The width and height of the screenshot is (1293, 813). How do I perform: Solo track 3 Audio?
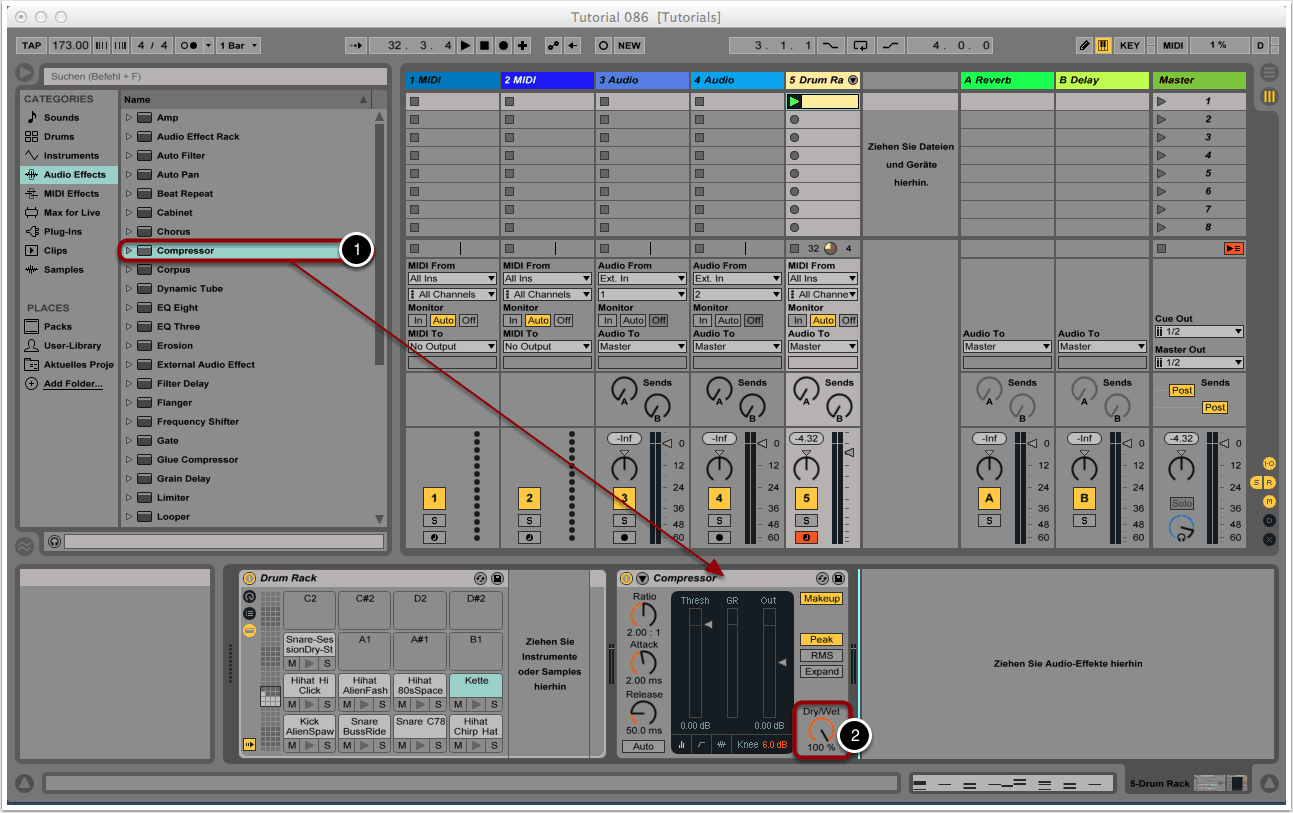tap(624, 521)
